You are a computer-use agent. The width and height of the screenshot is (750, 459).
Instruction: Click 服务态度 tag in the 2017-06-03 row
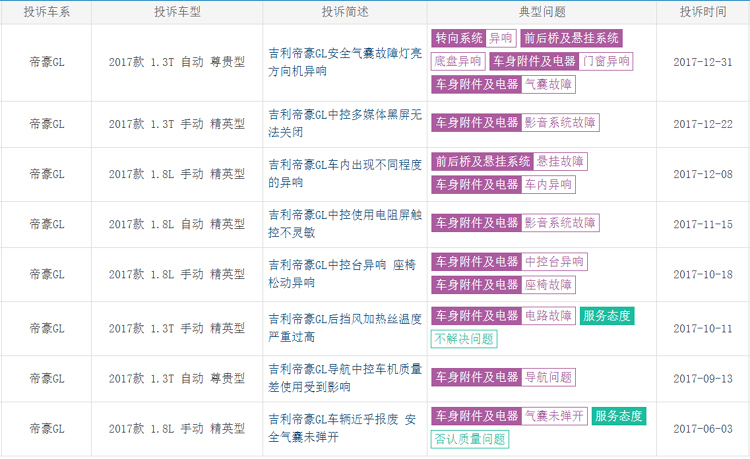pos(619,416)
